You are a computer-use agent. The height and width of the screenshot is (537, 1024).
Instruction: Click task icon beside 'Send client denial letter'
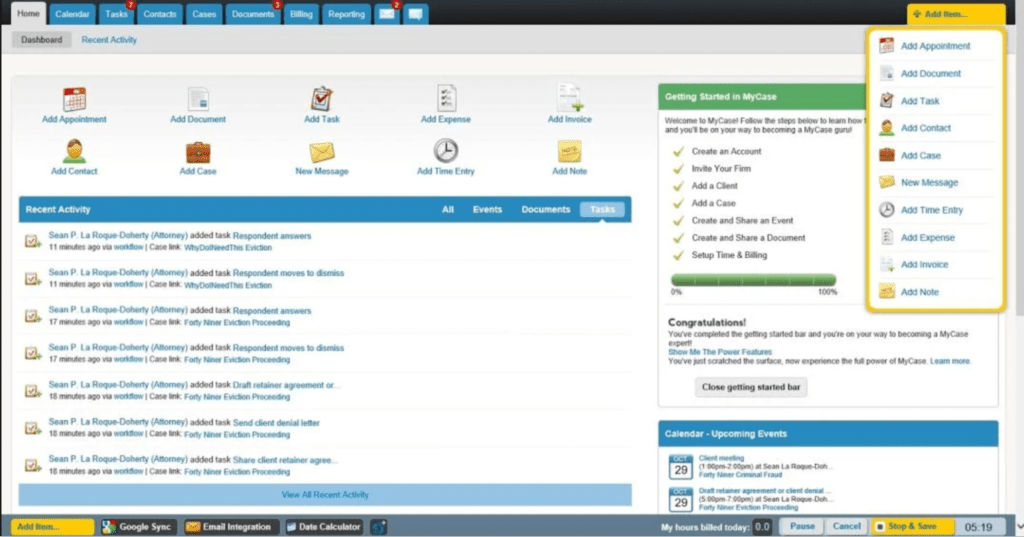click(x=33, y=428)
